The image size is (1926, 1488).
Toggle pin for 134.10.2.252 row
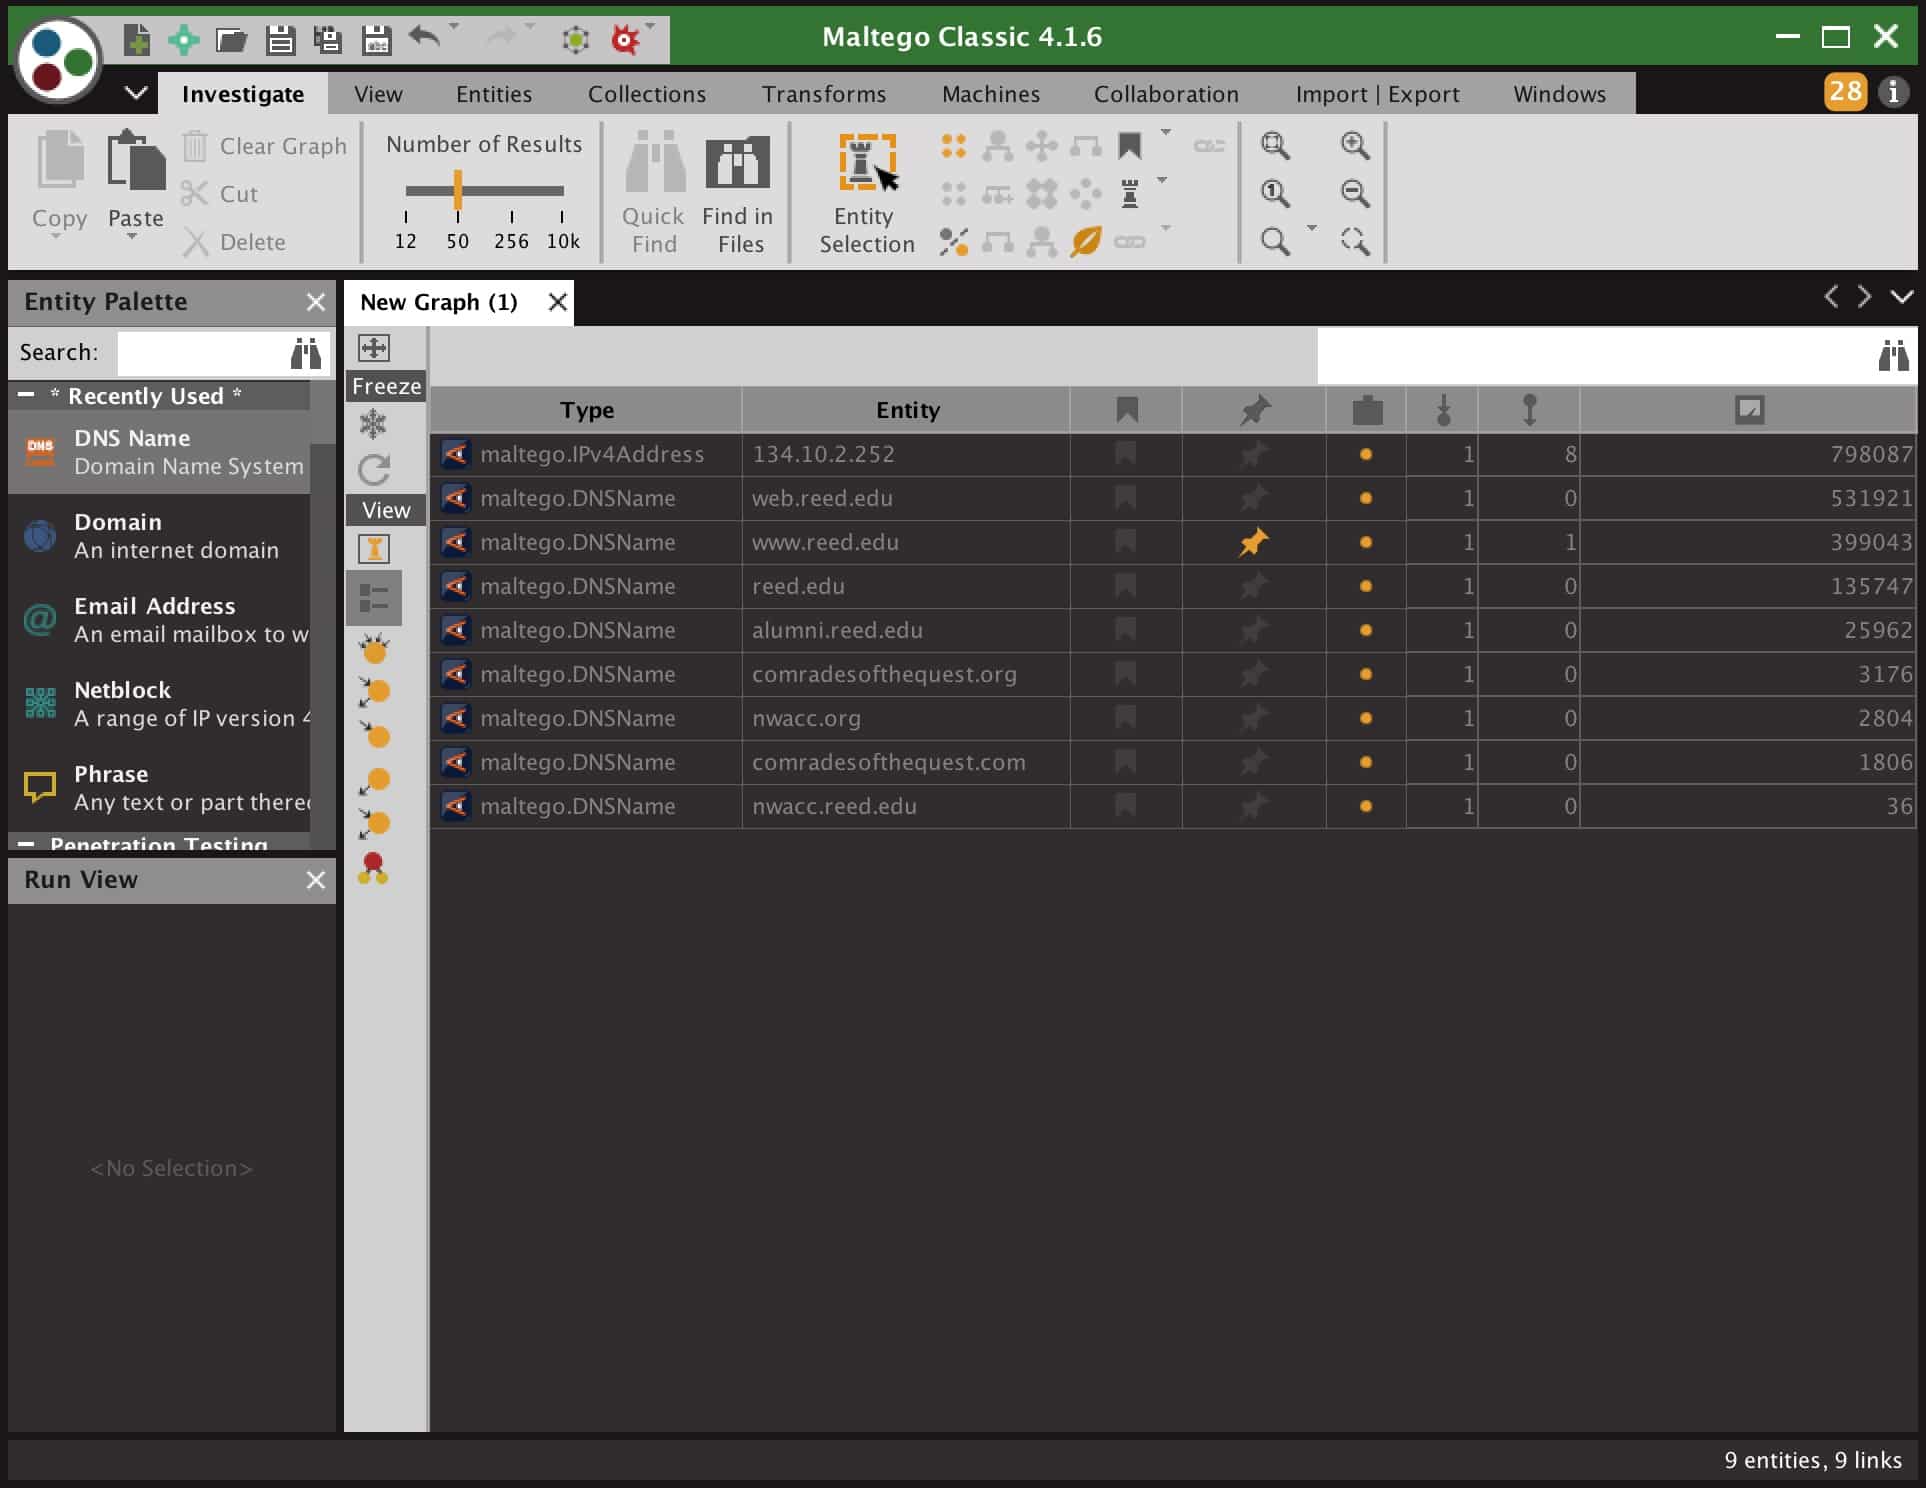point(1253,454)
